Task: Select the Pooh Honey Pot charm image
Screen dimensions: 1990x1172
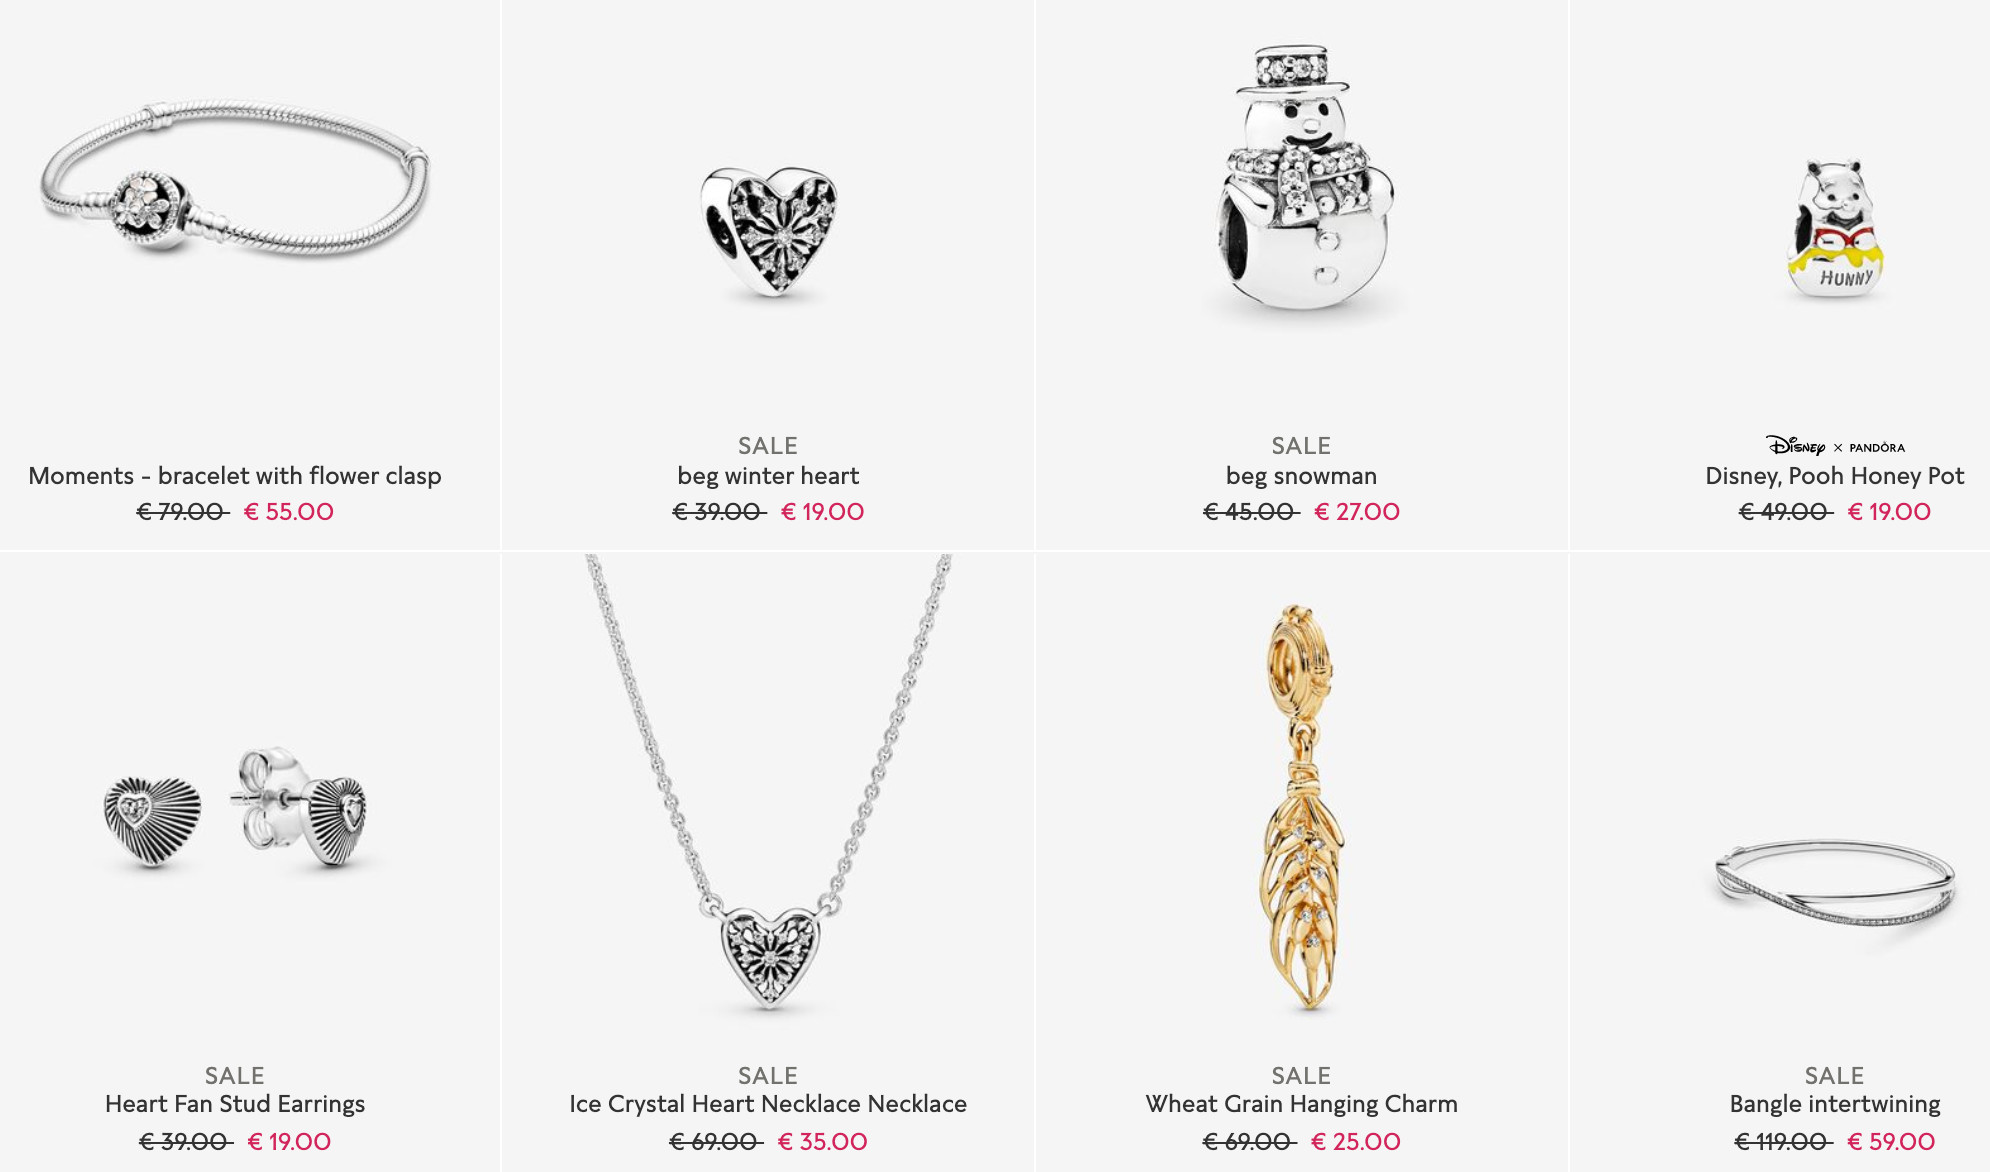Action: tap(1835, 230)
